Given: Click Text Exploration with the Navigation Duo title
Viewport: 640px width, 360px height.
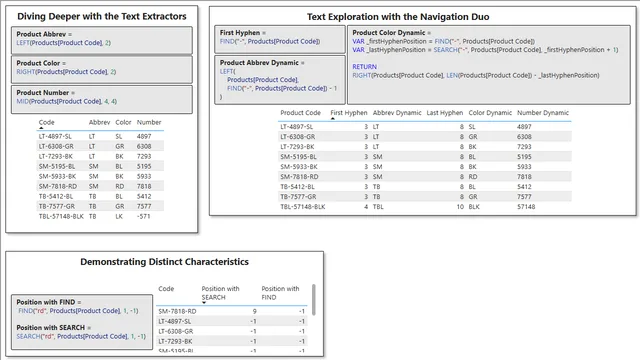Looking at the screenshot, I should click(398, 17).
